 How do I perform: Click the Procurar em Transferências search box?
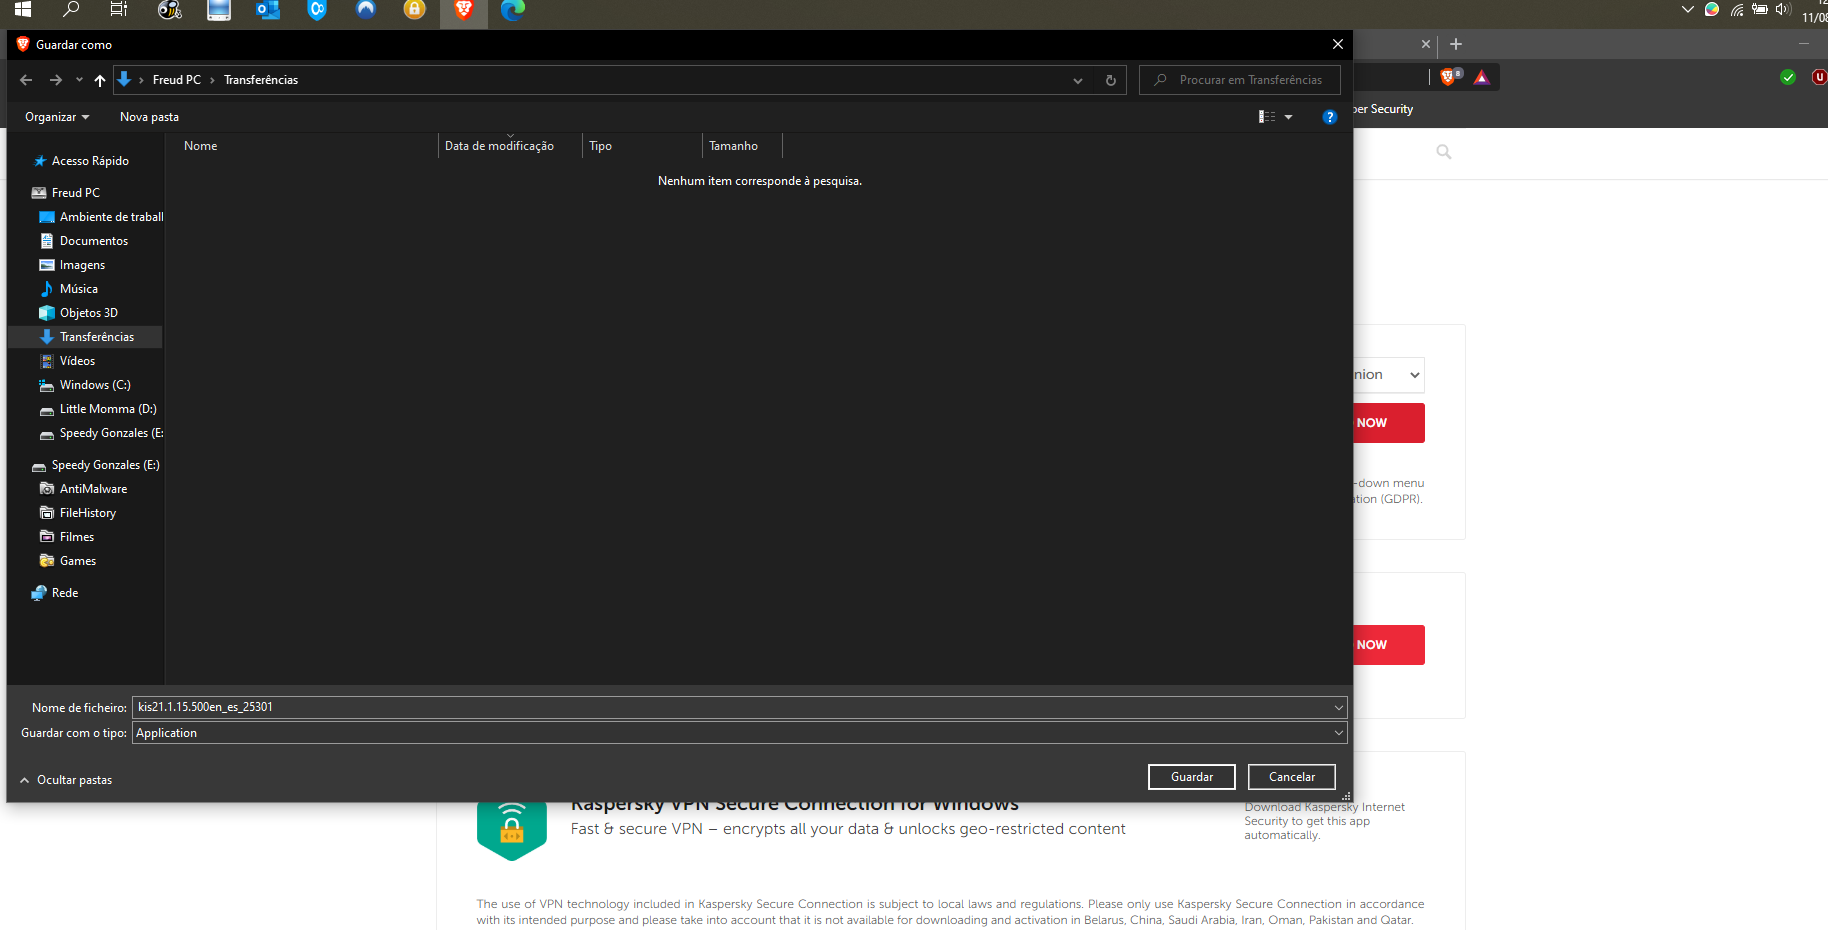coord(1240,80)
